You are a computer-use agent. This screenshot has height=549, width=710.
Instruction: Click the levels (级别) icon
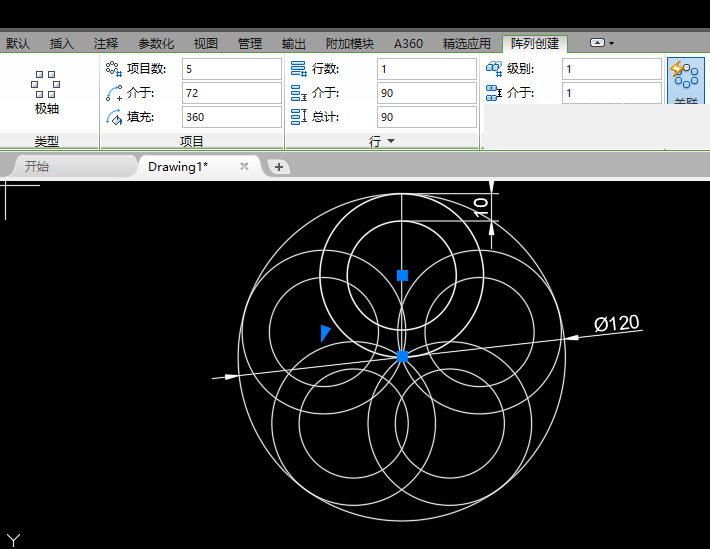(x=493, y=69)
